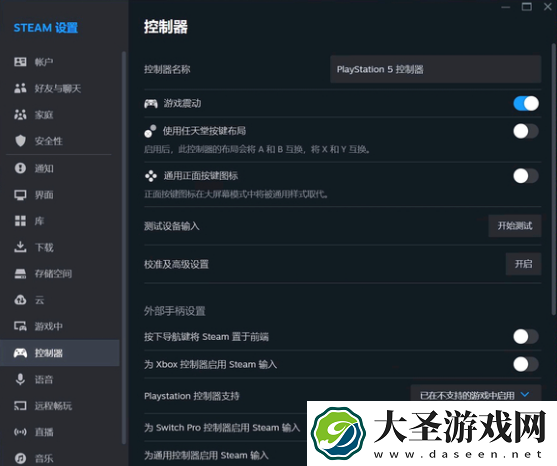The width and height of the screenshot is (557, 466).
Task: Click the 控制器 page heading
Action: click(166, 27)
